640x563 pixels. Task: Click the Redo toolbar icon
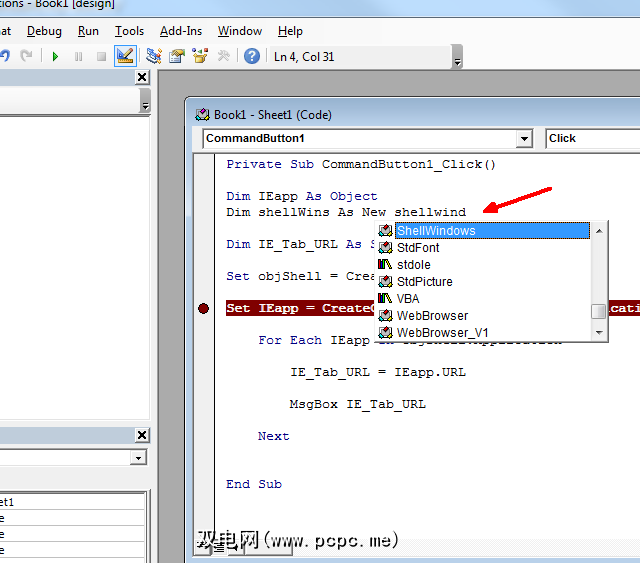(x=27, y=56)
